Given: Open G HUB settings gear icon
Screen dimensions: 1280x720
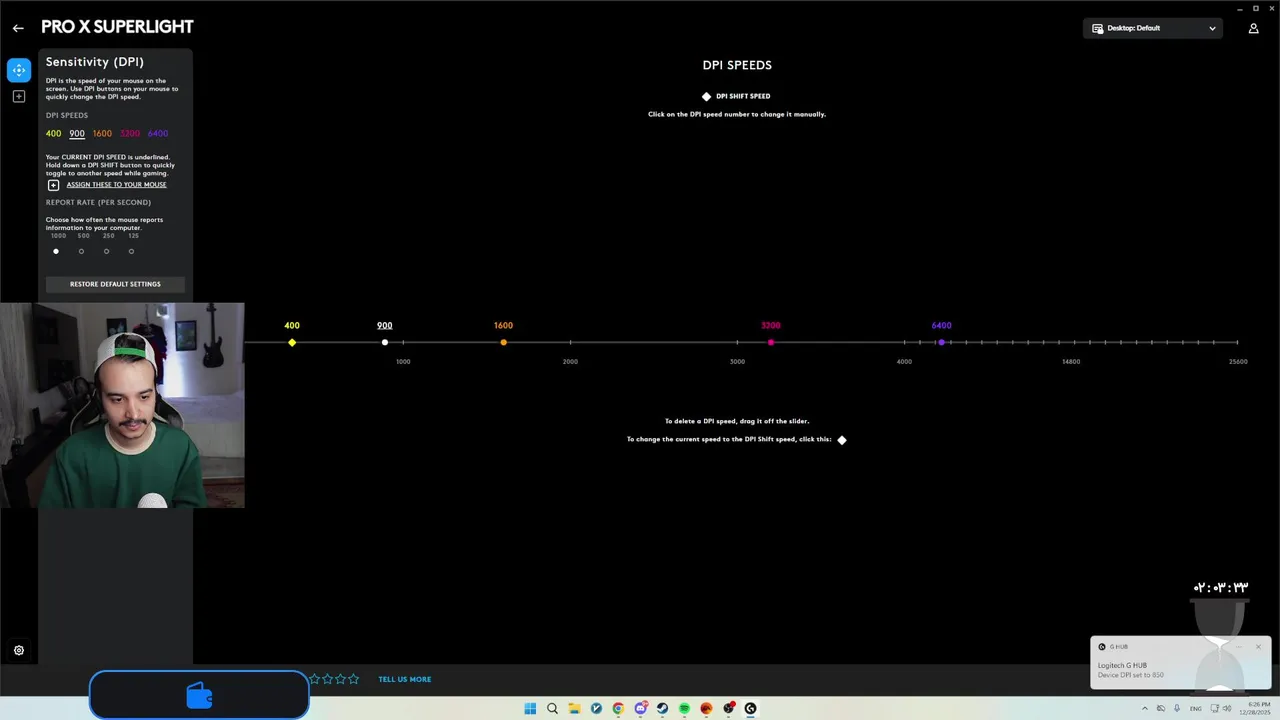Looking at the screenshot, I should [19, 650].
